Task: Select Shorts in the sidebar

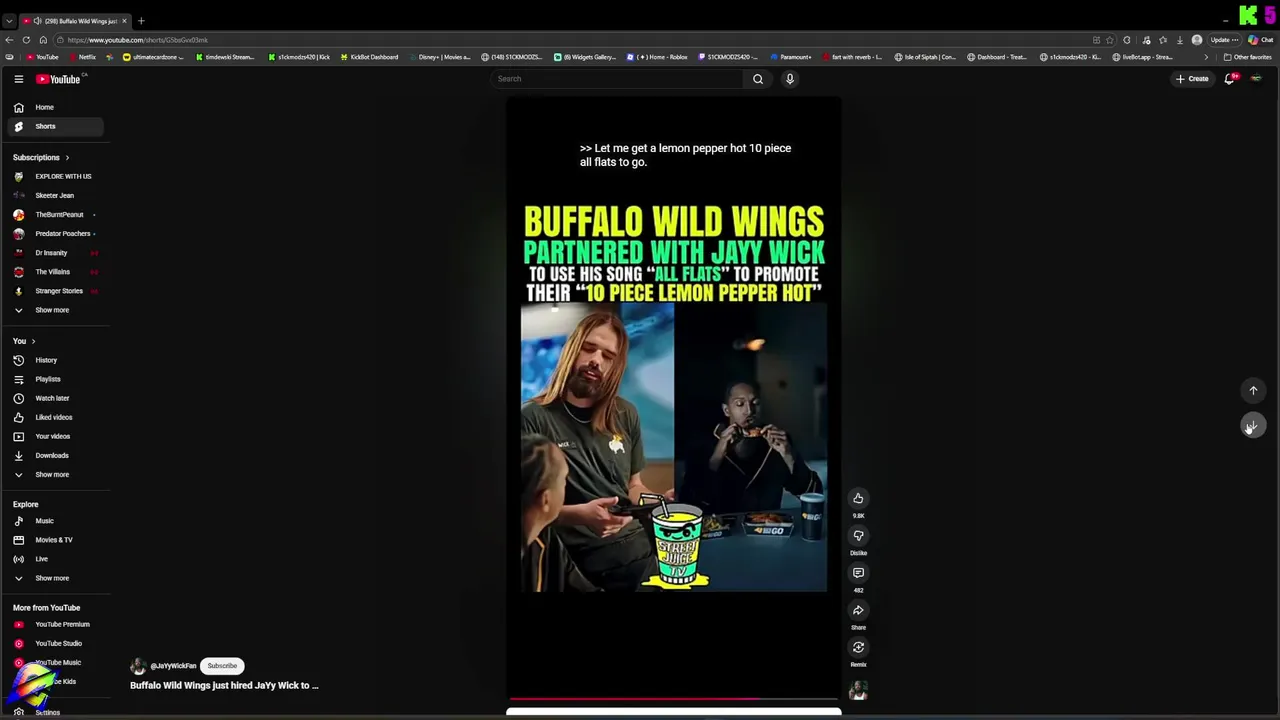Action: coord(56,126)
